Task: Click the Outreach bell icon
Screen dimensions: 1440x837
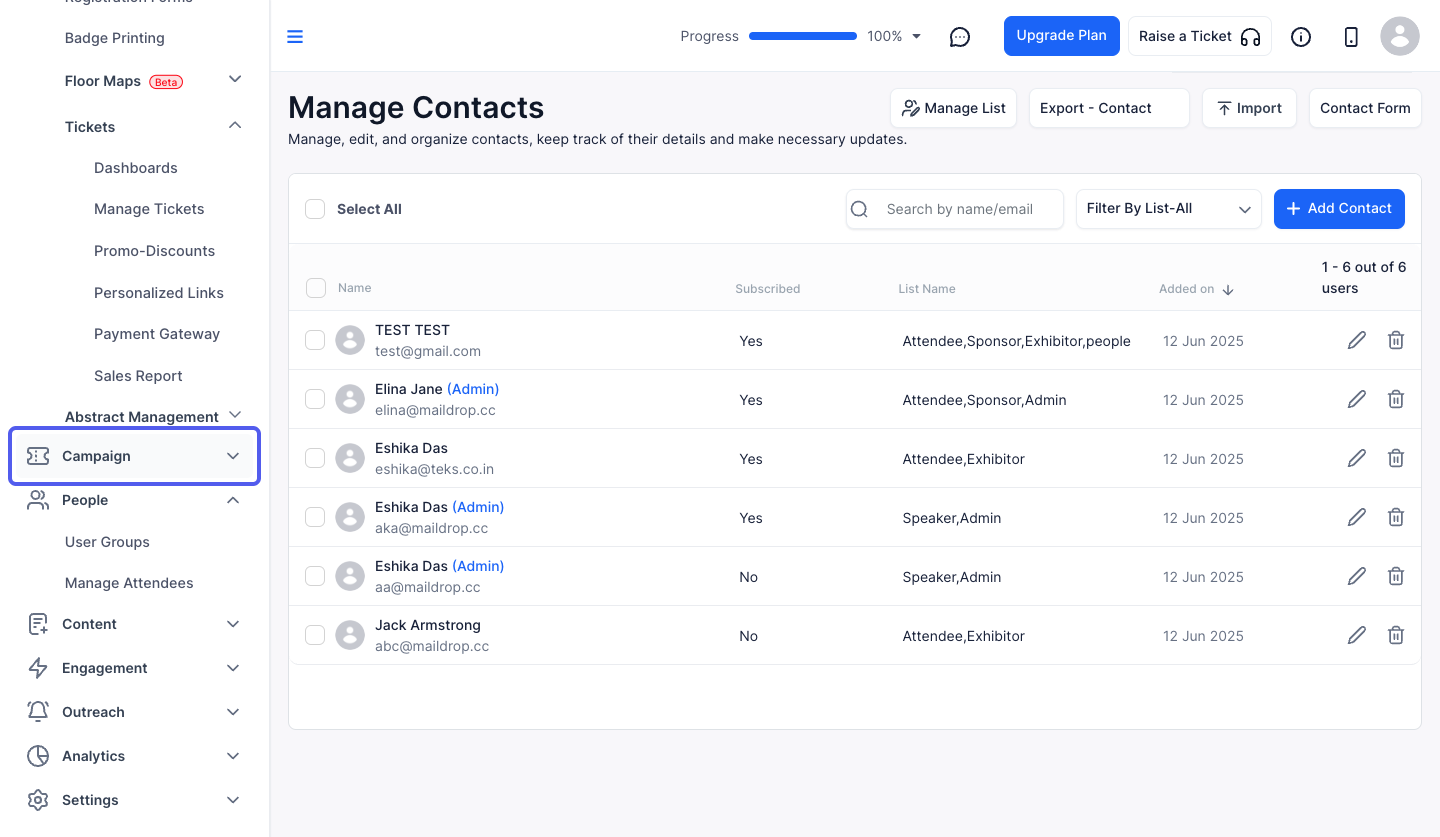Action: coord(38,712)
